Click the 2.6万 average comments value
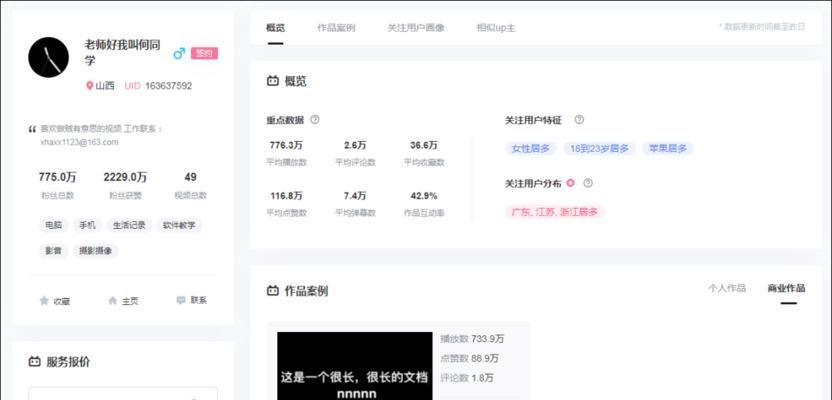This screenshot has height=400, width=832. tap(355, 145)
